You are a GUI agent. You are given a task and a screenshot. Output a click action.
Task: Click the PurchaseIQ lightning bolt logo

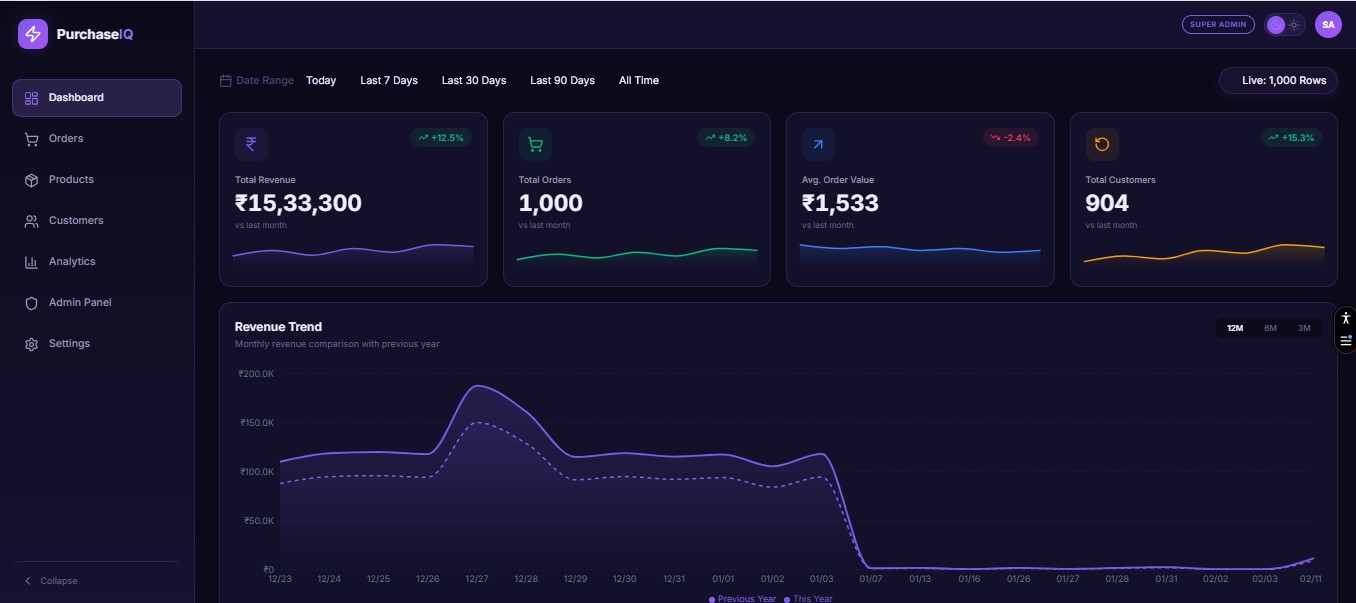coord(33,34)
